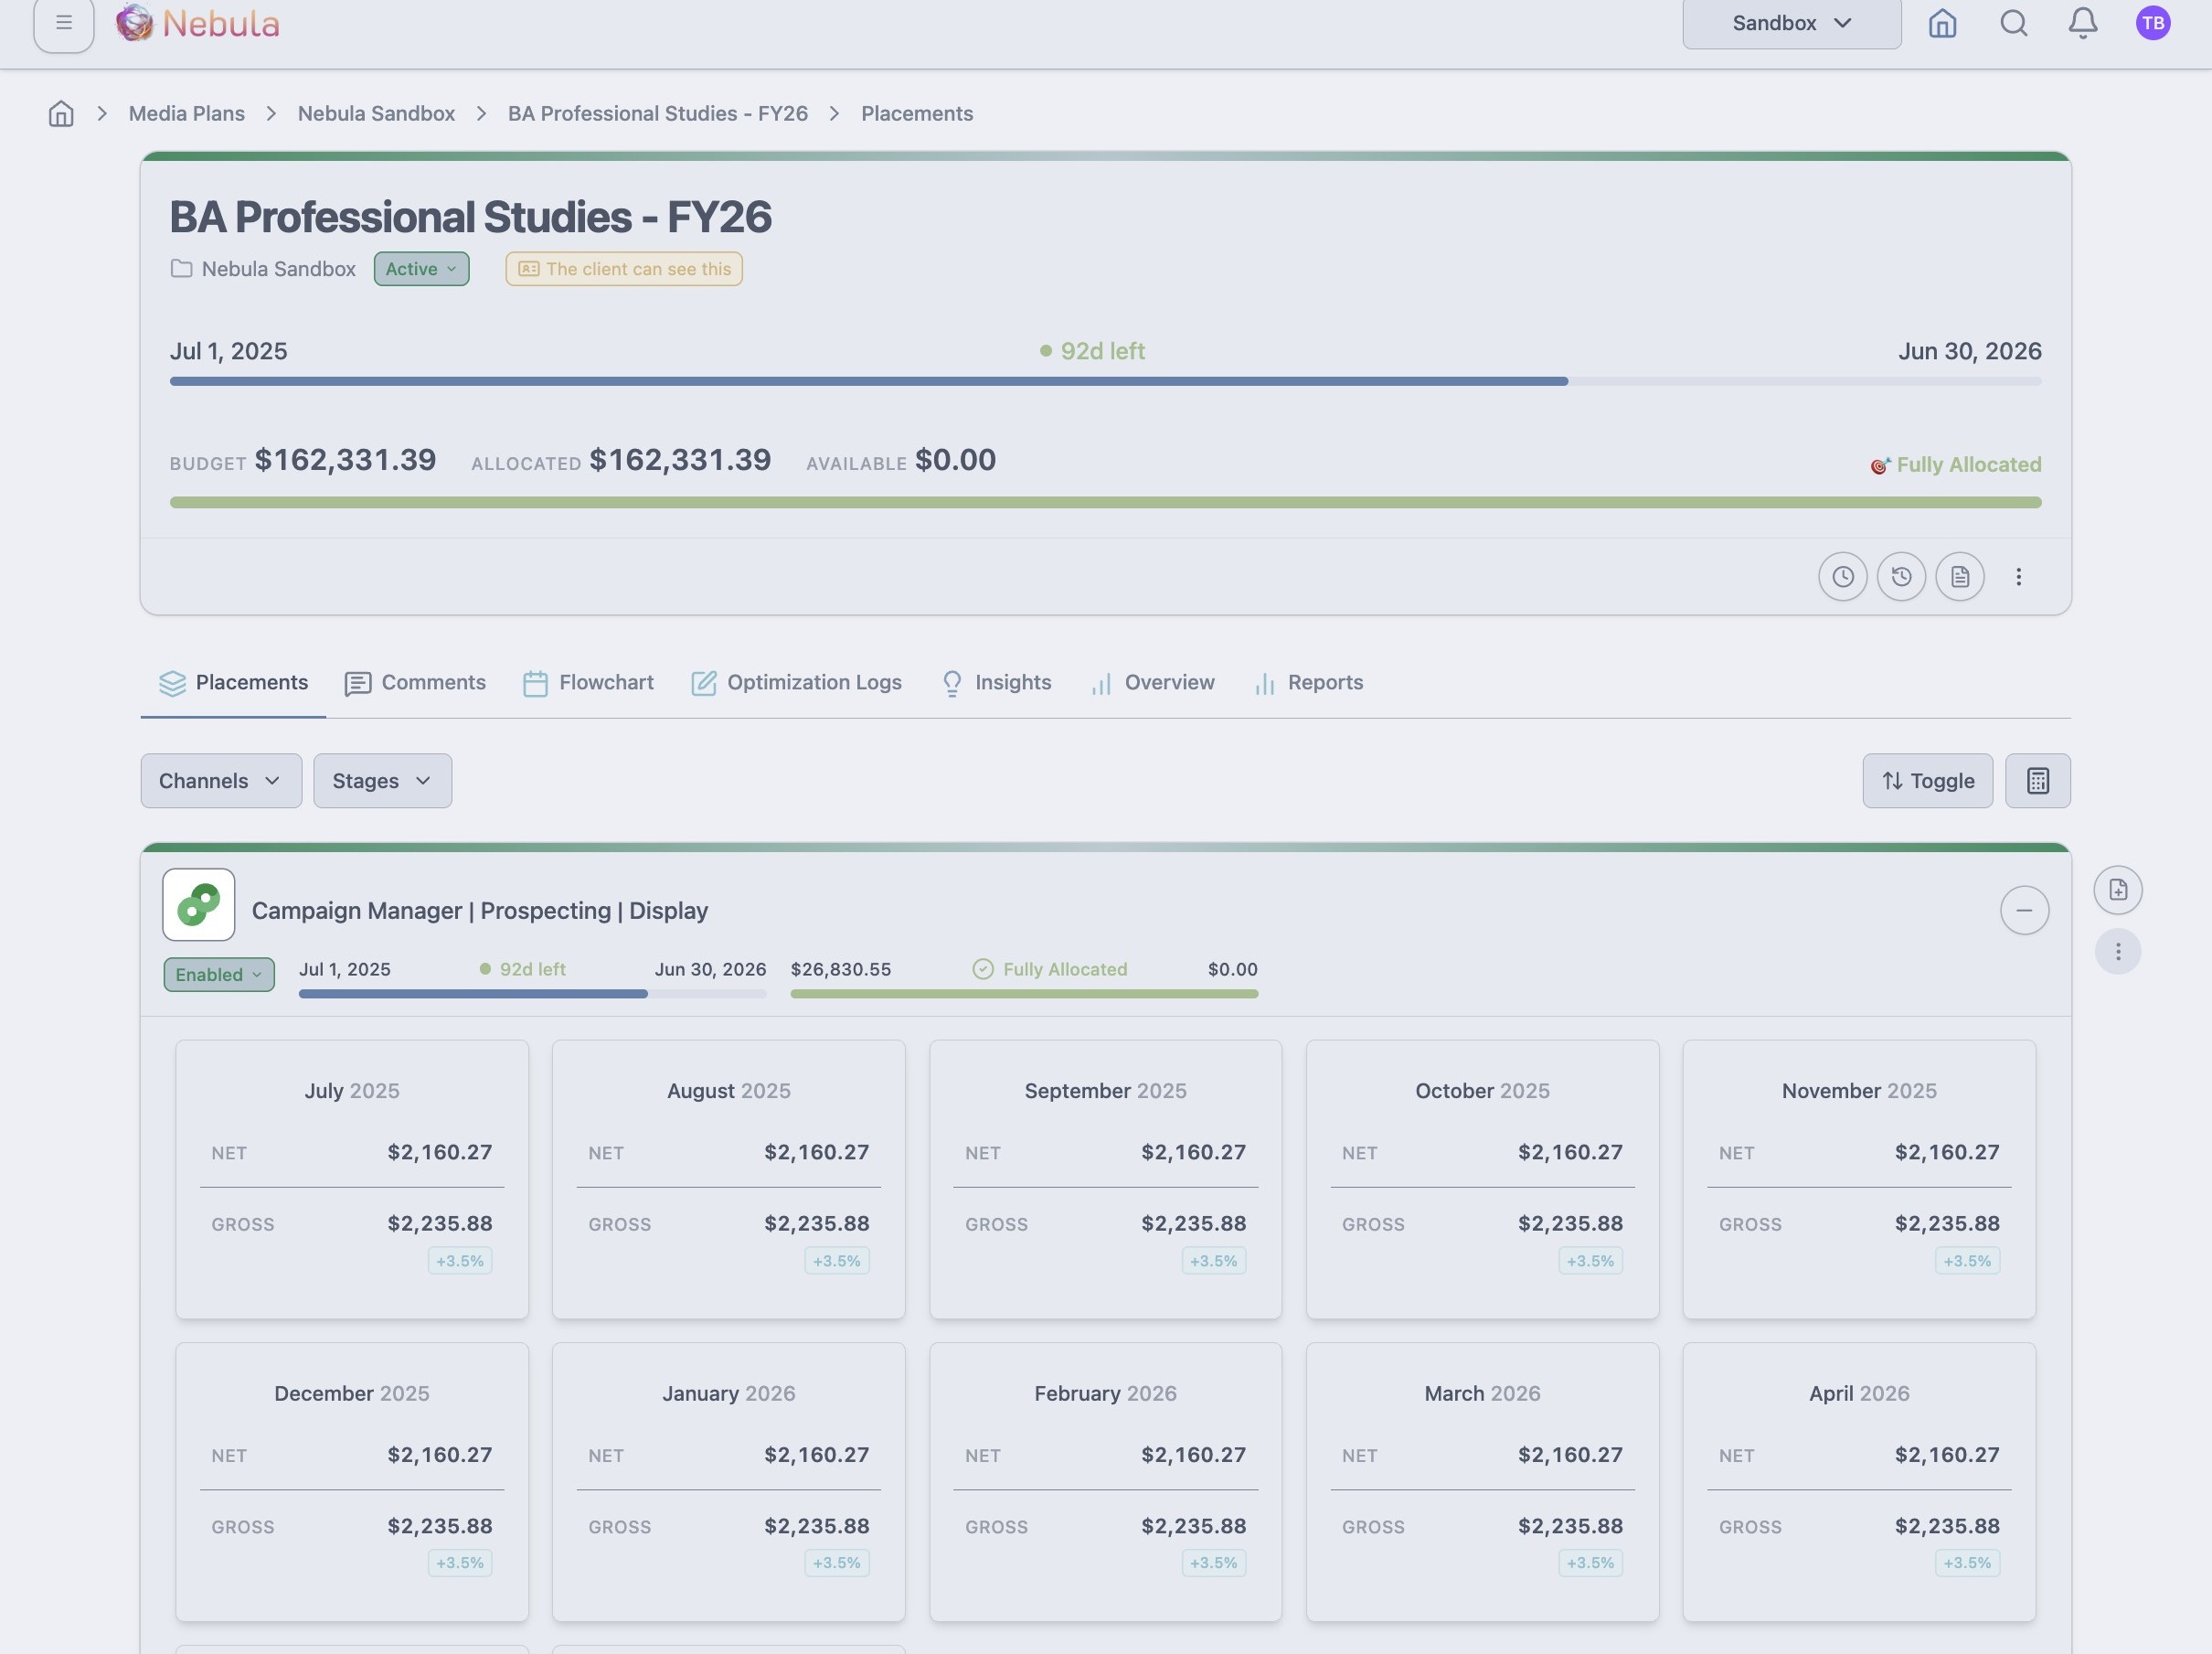Open the hamburger sidebar menu
The height and width of the screenshot is (1654, 2212).
[63, 22]
